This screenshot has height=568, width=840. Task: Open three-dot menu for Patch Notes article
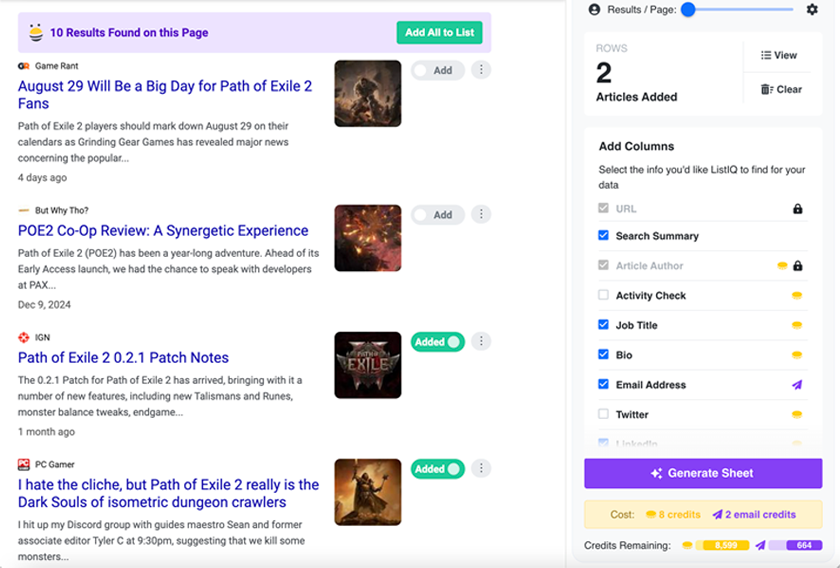pyautogui.click(x=481, y=342)
